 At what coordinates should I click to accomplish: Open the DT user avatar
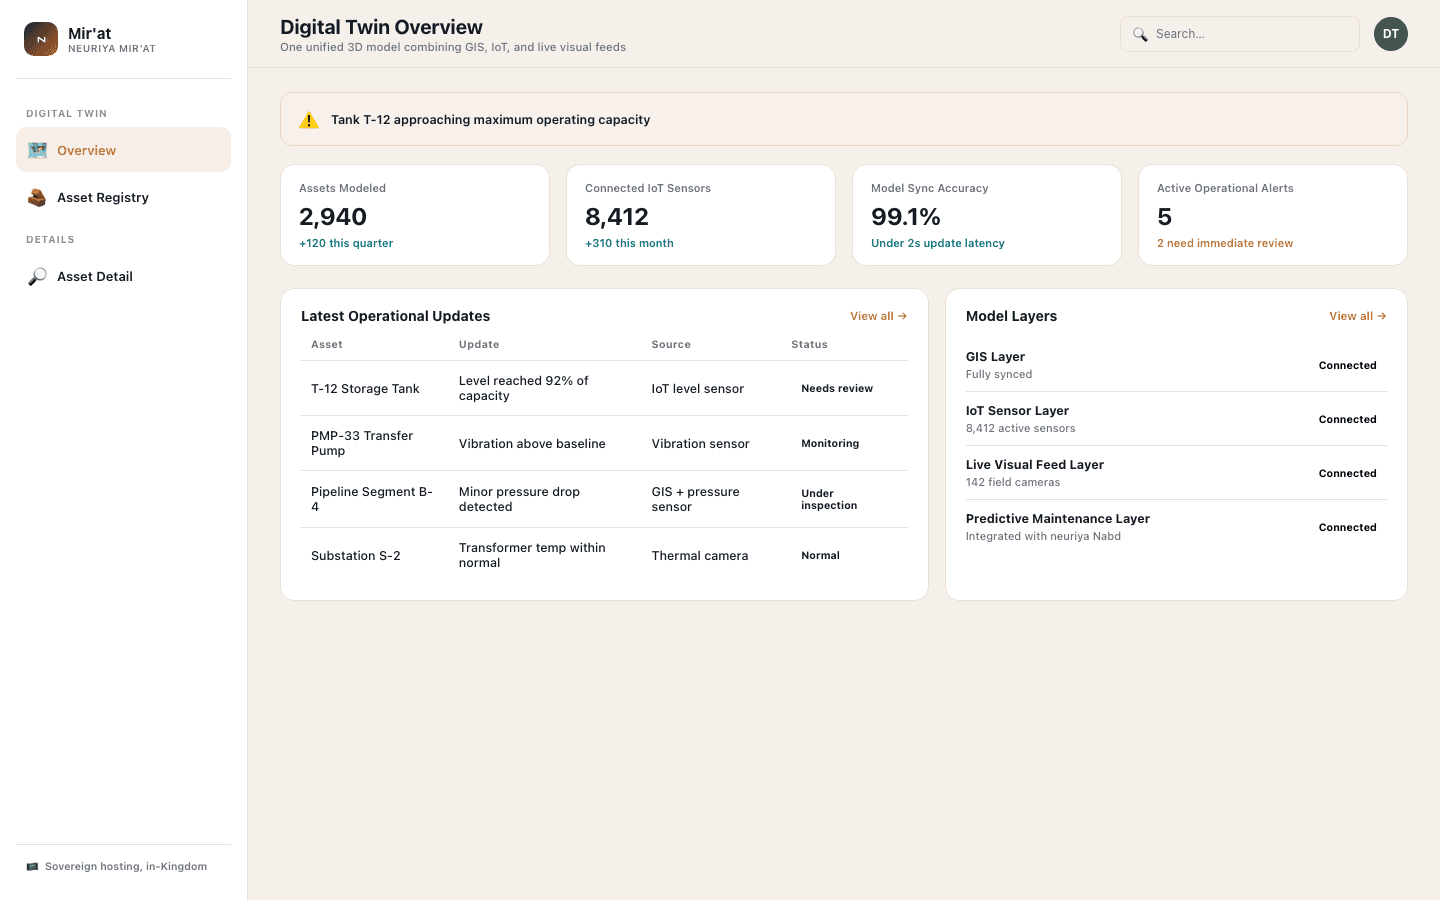[x=1390, y=34]
